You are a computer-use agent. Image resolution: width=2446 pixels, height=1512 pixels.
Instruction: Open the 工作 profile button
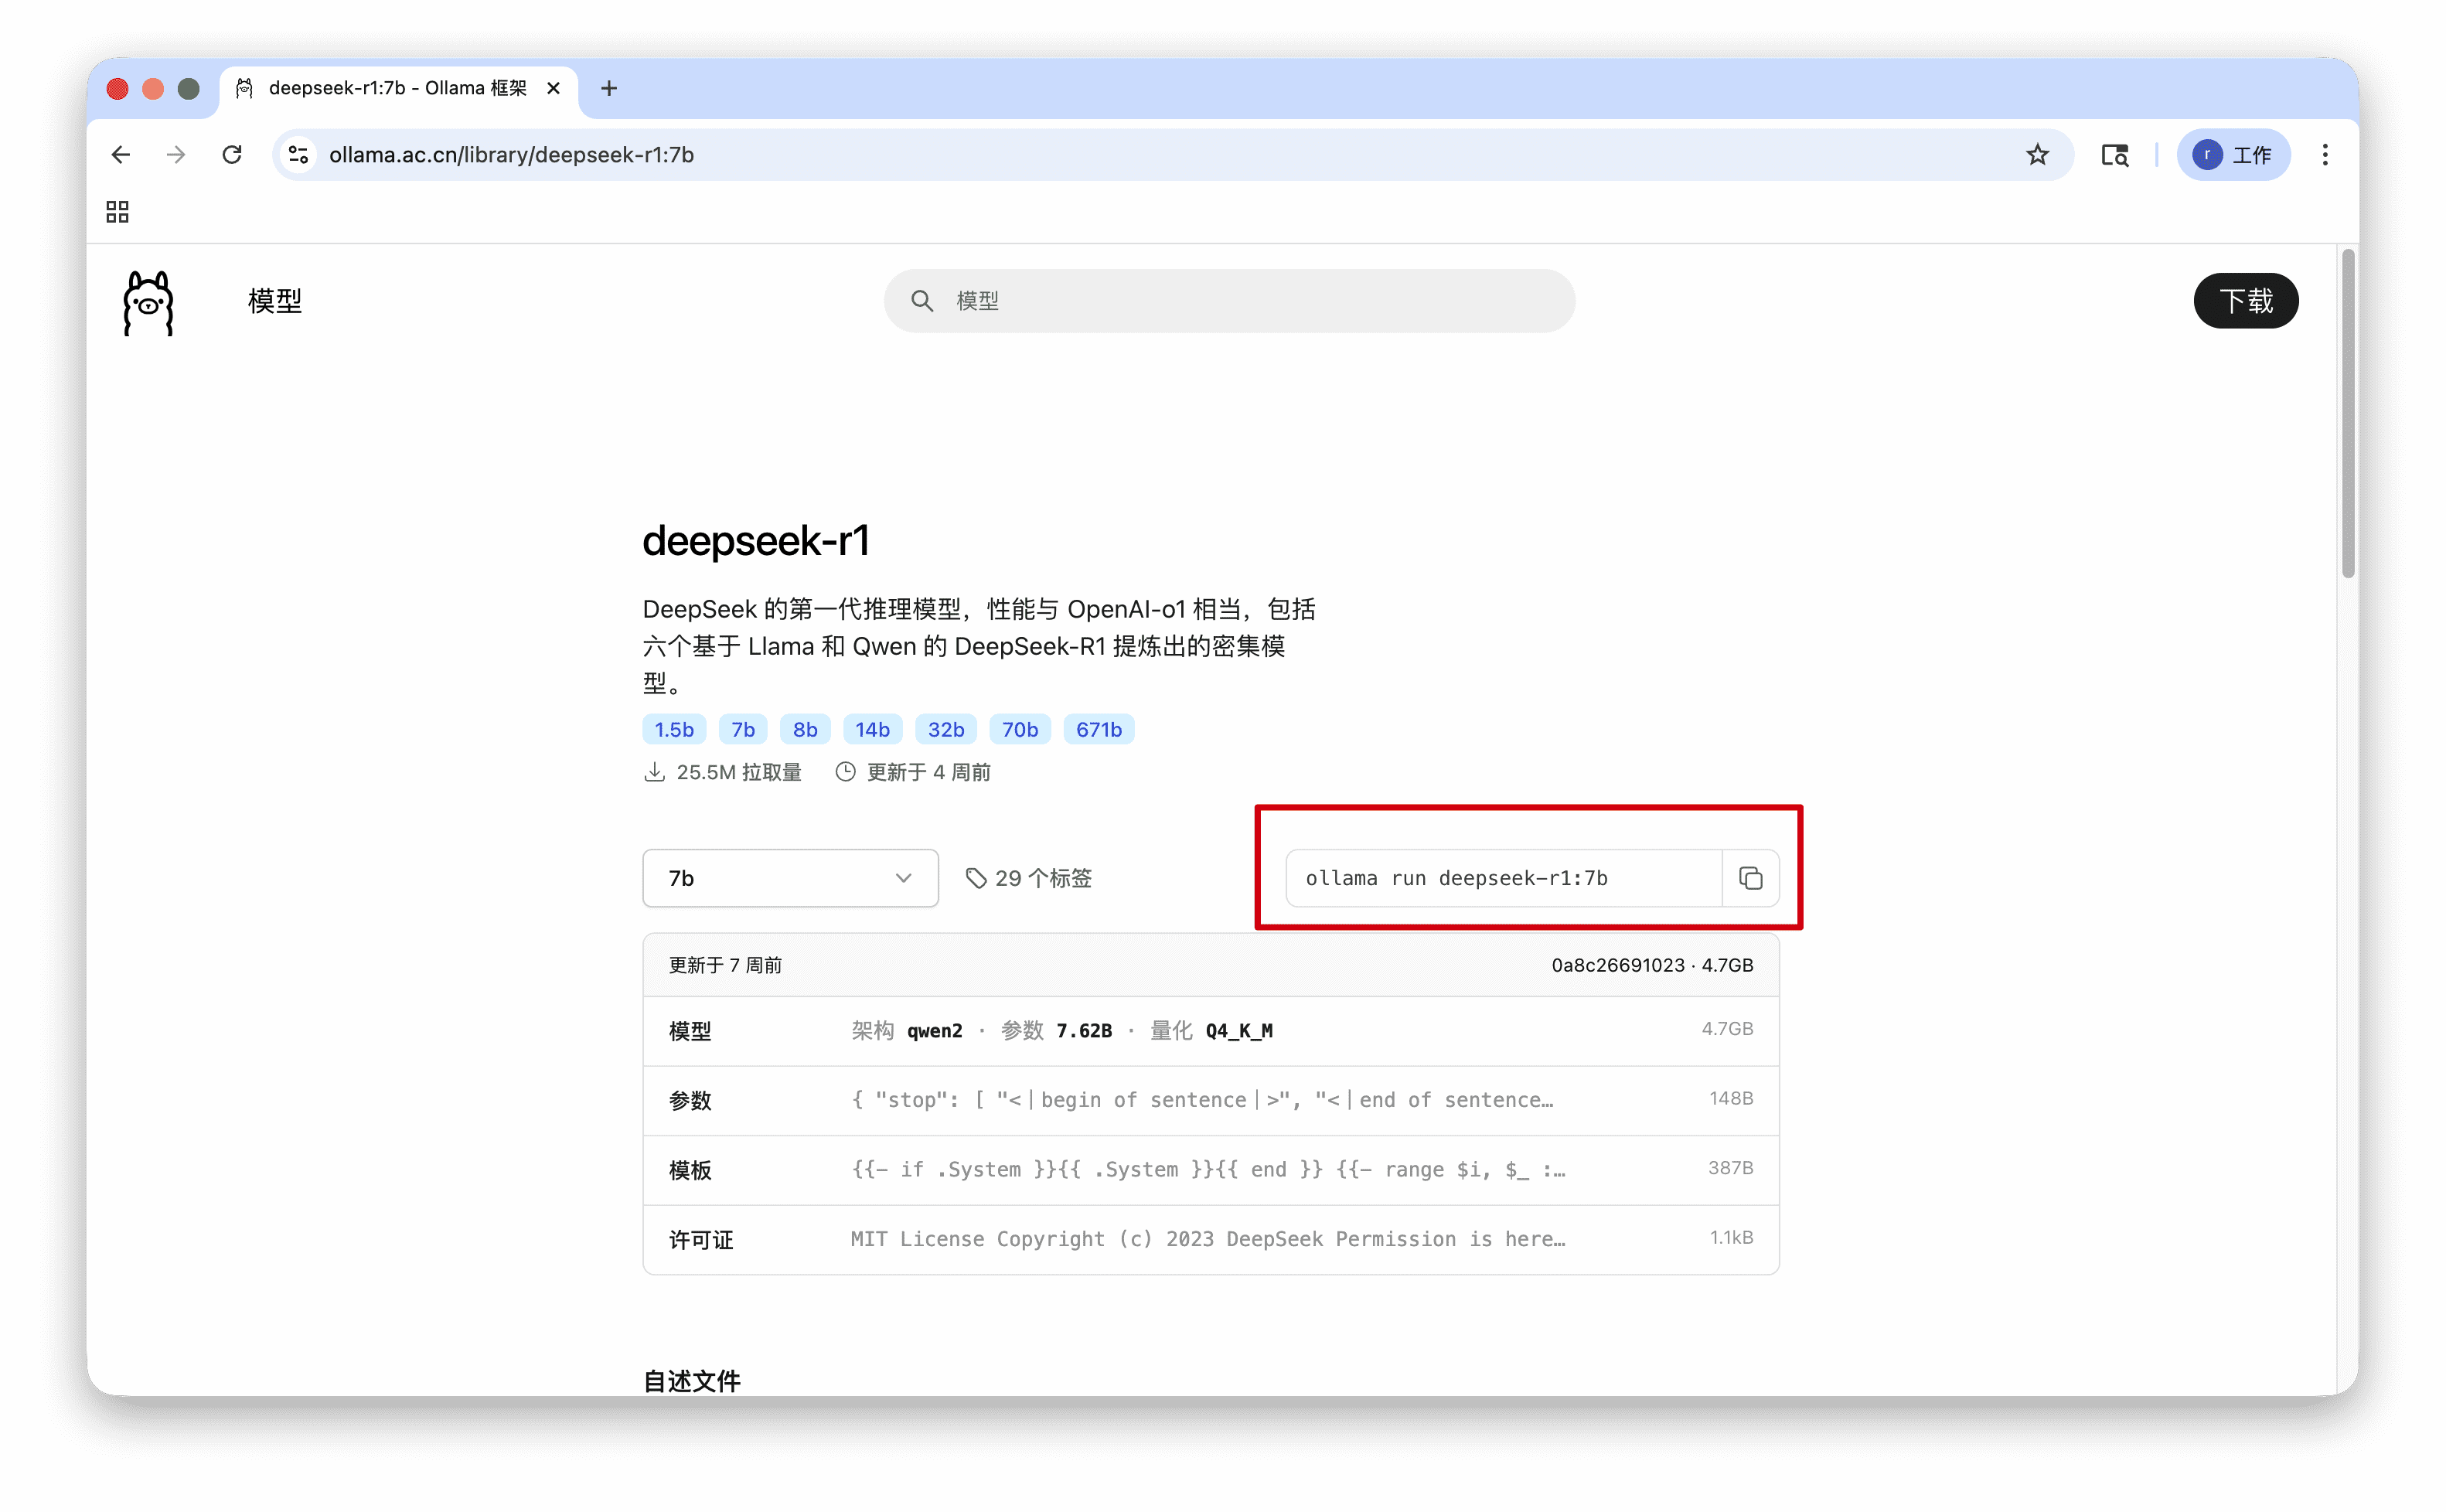[x=2233, y=155]
